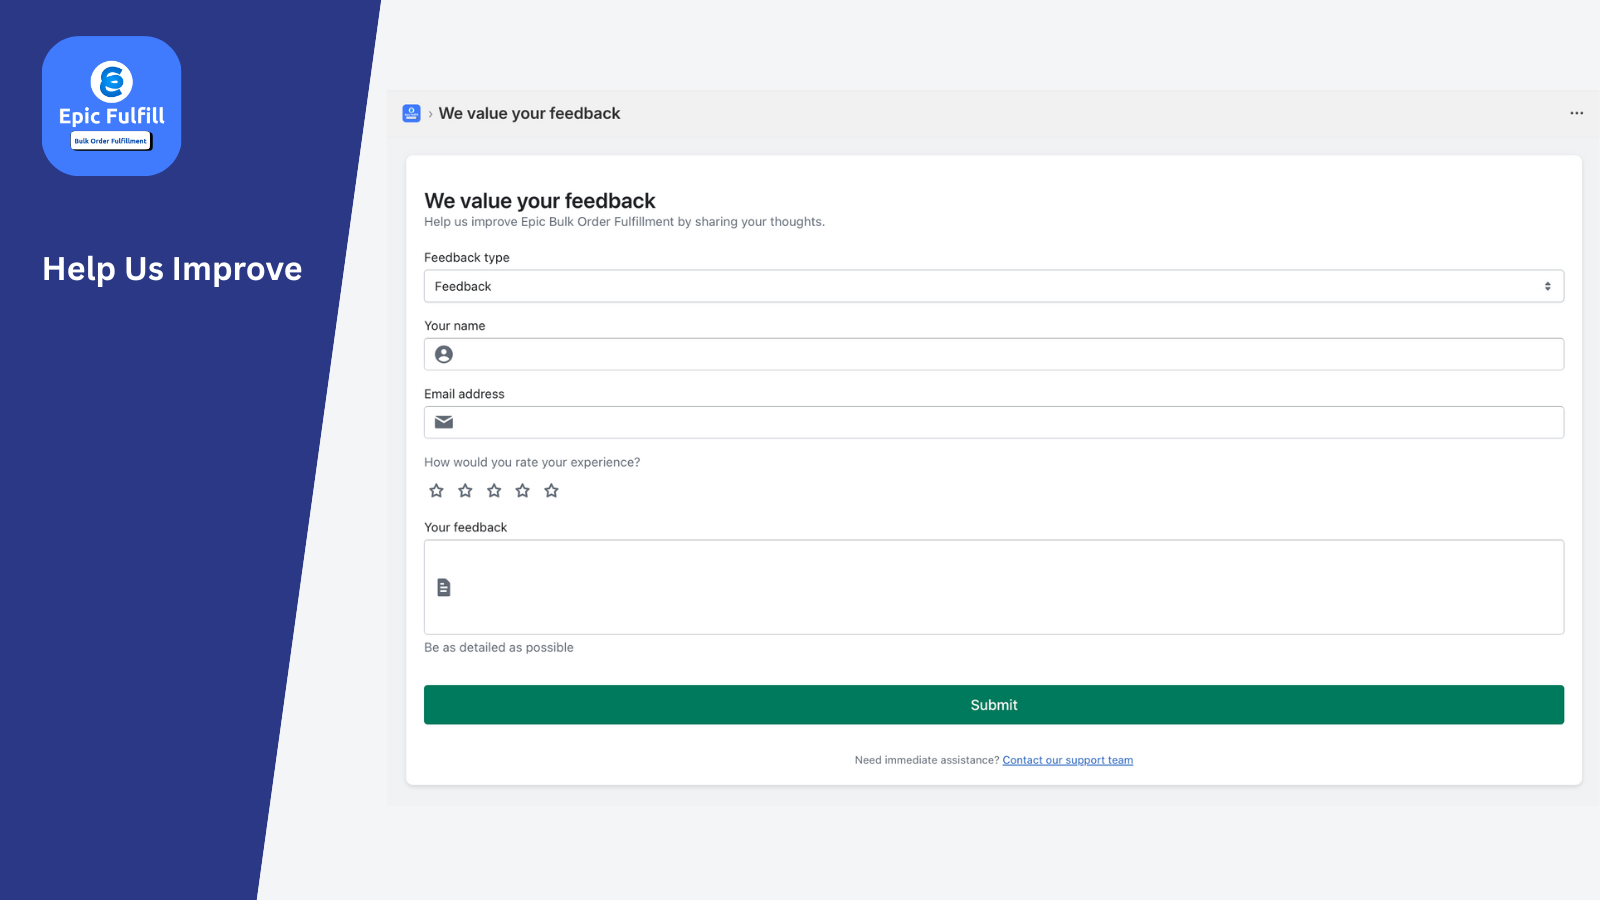This screenshot has width=1600, height=900.
Task: Click the breadcrumb chevron next to page title
Action: tap(430, 113)
